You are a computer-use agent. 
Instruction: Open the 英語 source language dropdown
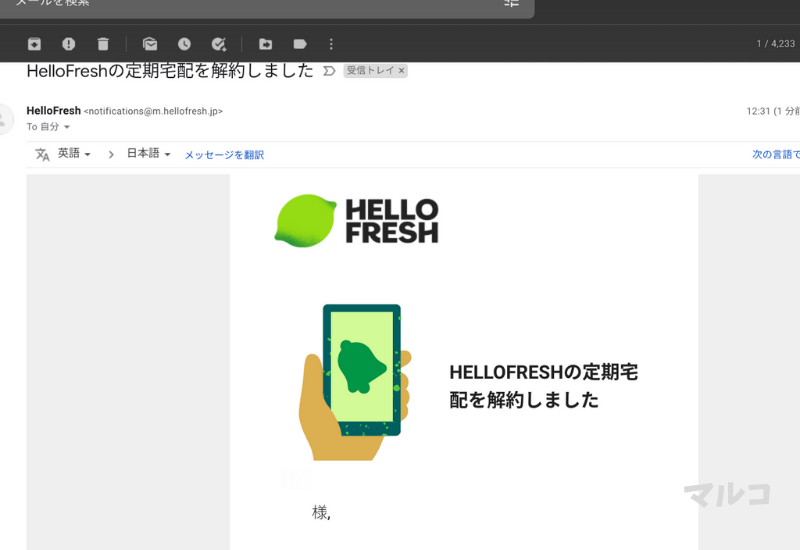[74, 154]
